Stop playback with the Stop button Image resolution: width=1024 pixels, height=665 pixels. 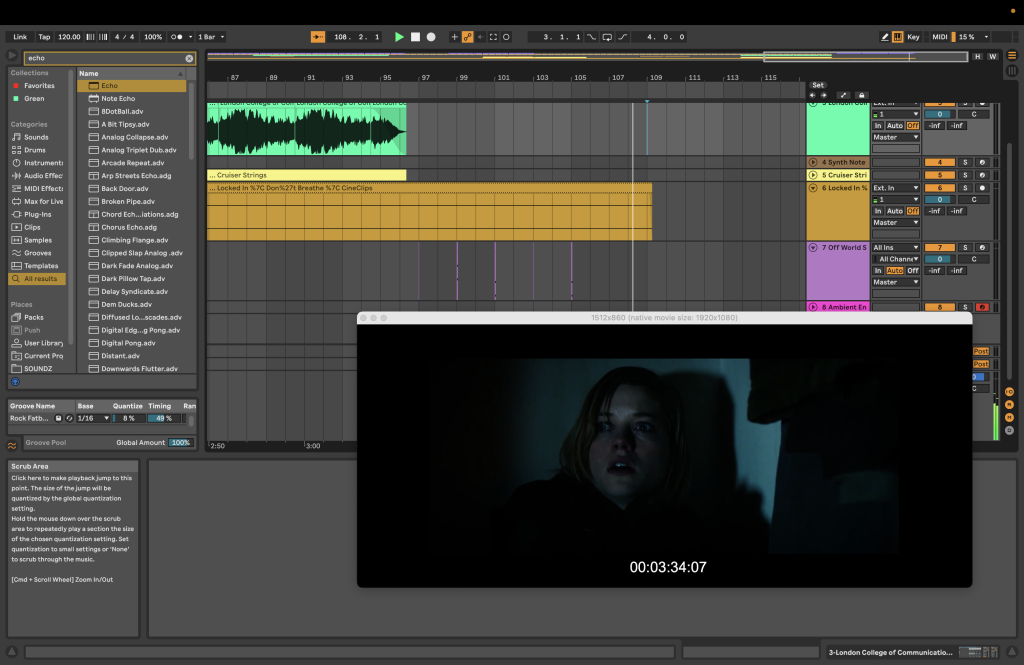tap(415, 37)
